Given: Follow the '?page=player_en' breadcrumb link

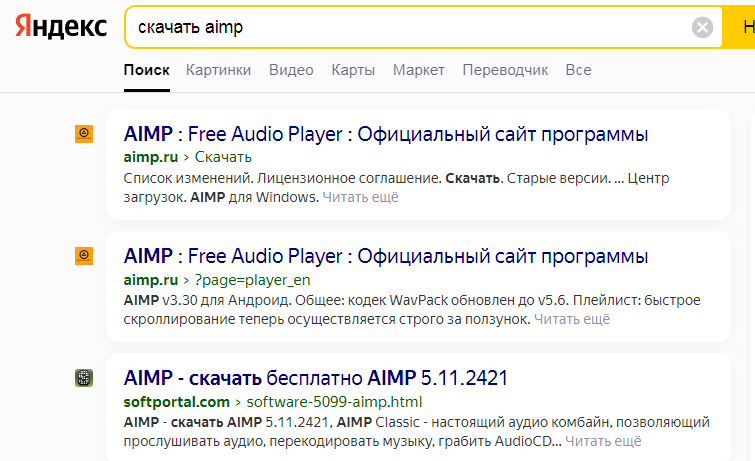Looking at the screenshot, I should [252, 279].
